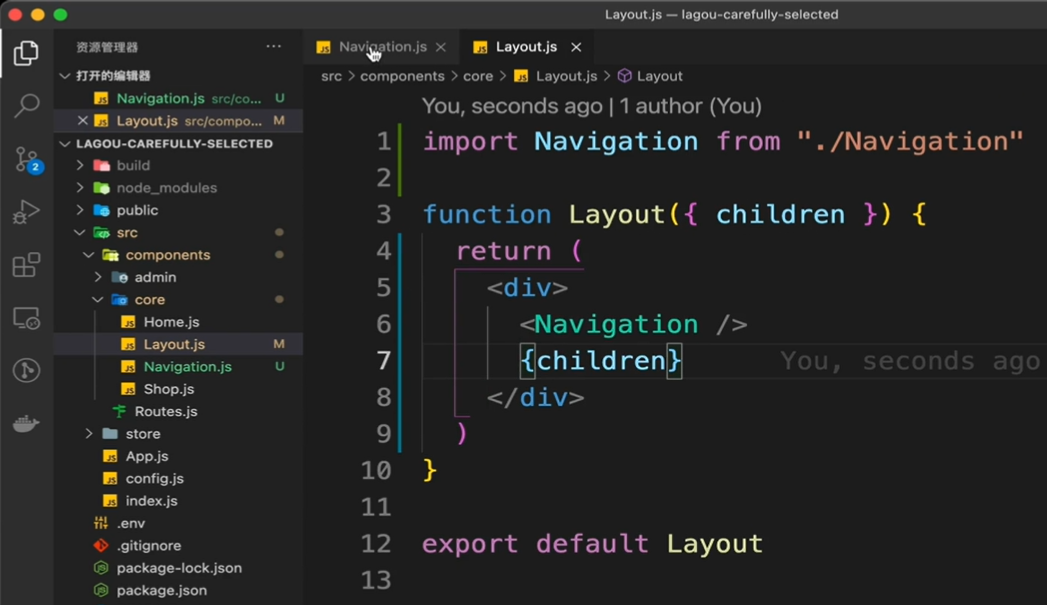Open Source Control view with badge 2
The height and width of the screenshot is (605, 1047).
(27, 160)
